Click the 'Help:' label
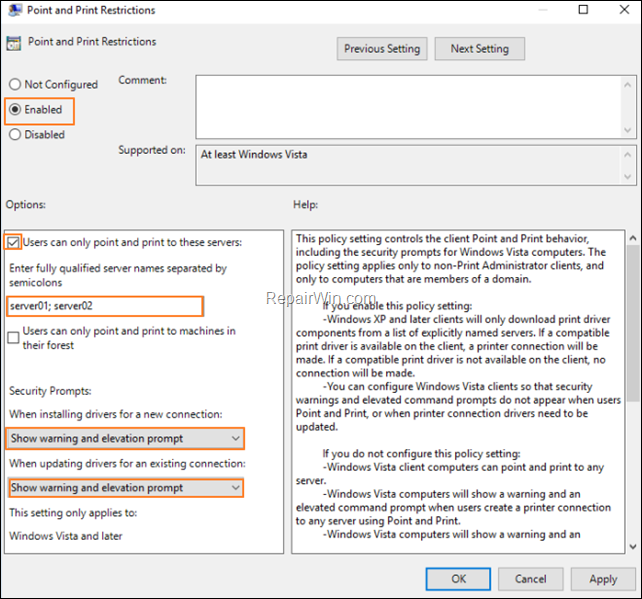The image size is (642, 599). (305, 204)
